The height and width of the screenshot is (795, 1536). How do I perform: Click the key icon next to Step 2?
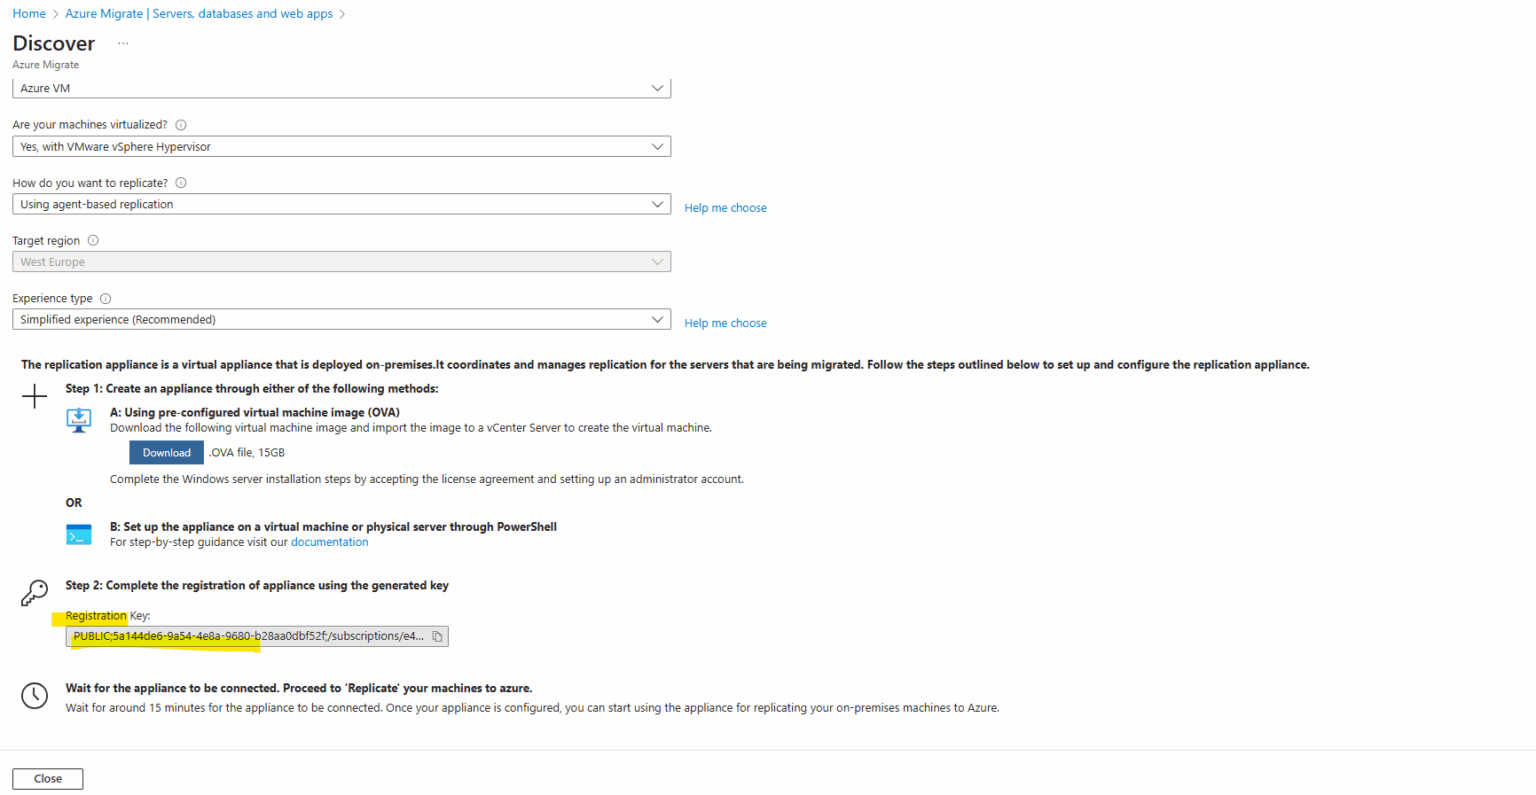coord(34,592)
